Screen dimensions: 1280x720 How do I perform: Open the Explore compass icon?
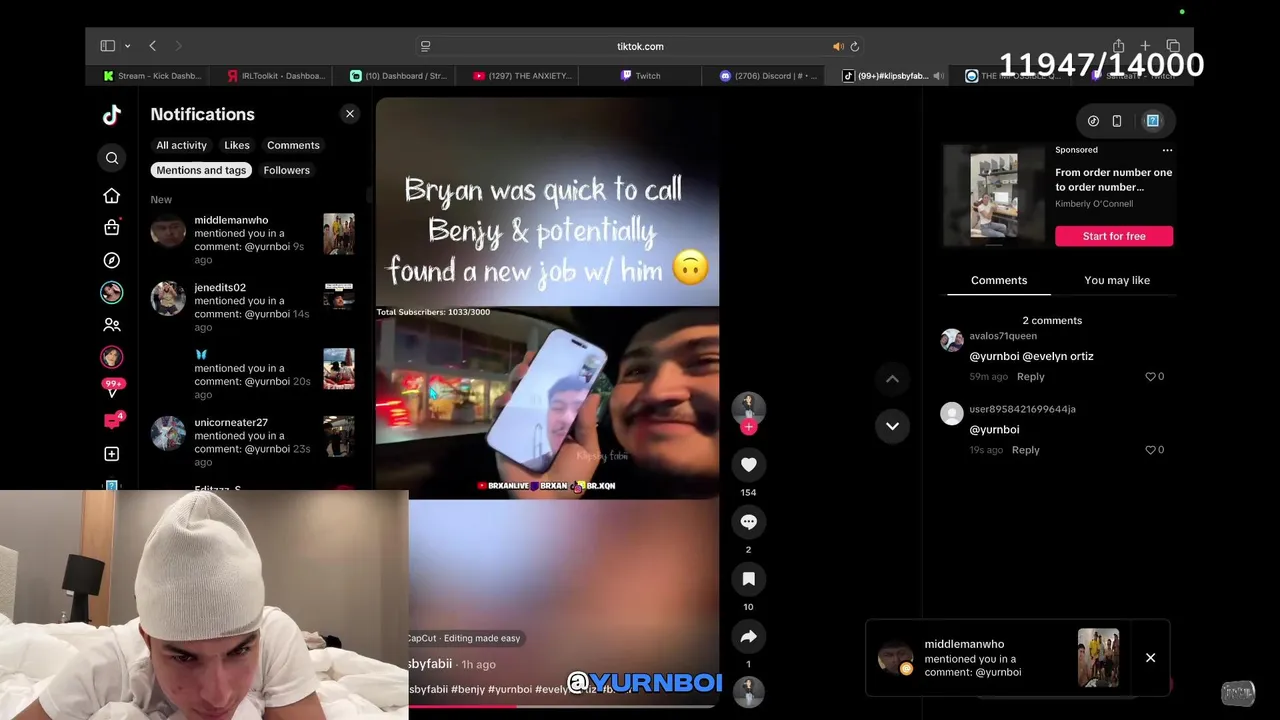pos(112,260)
